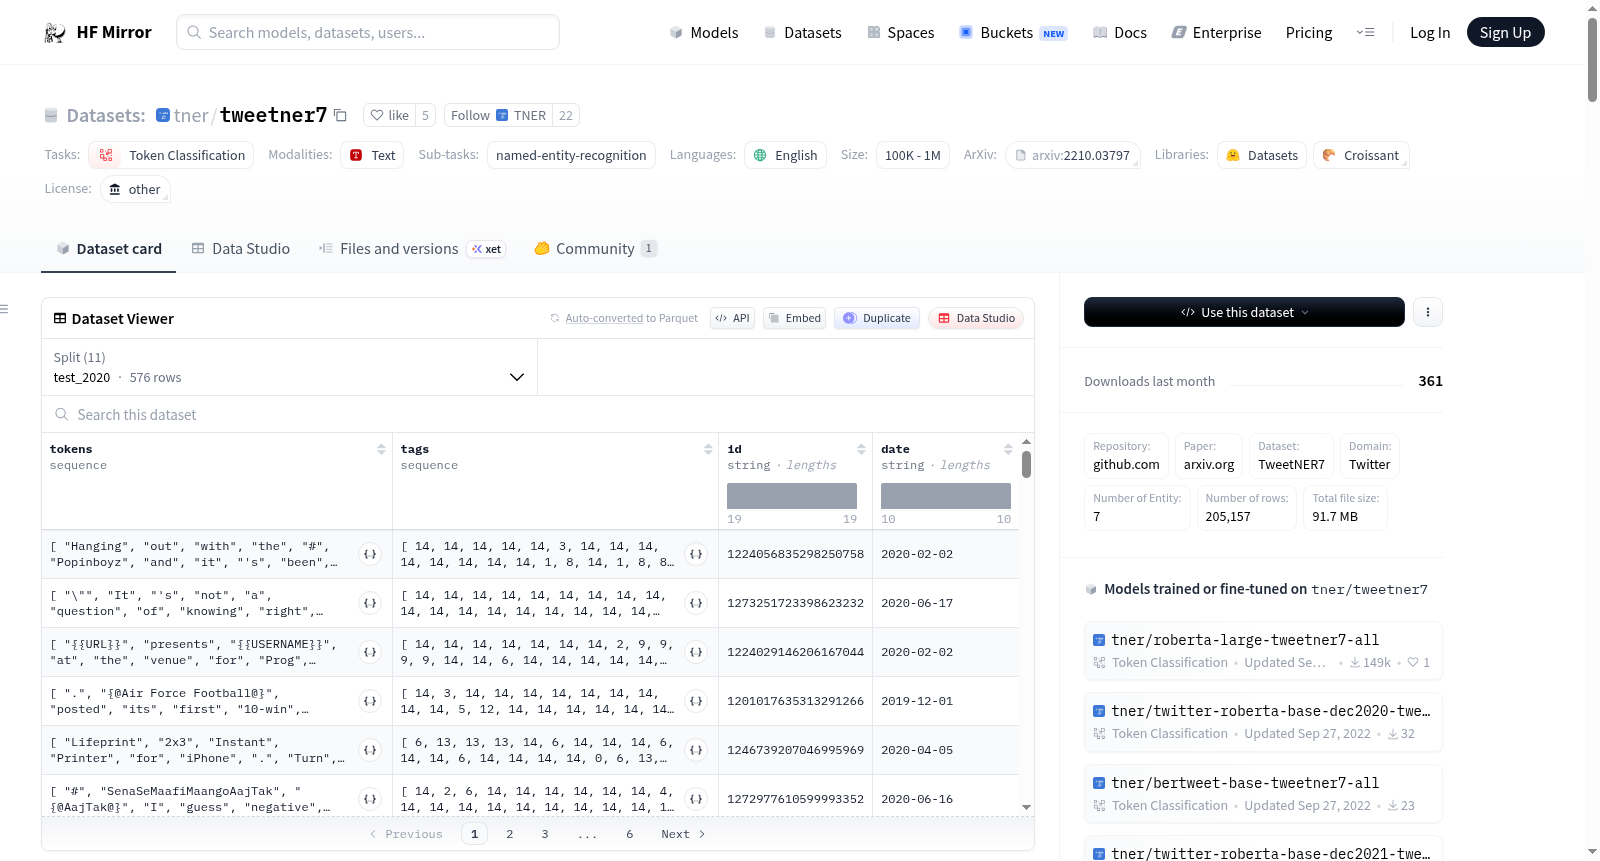Click the Sign Up button
Screen dimensions: 1600x861
1505,33
